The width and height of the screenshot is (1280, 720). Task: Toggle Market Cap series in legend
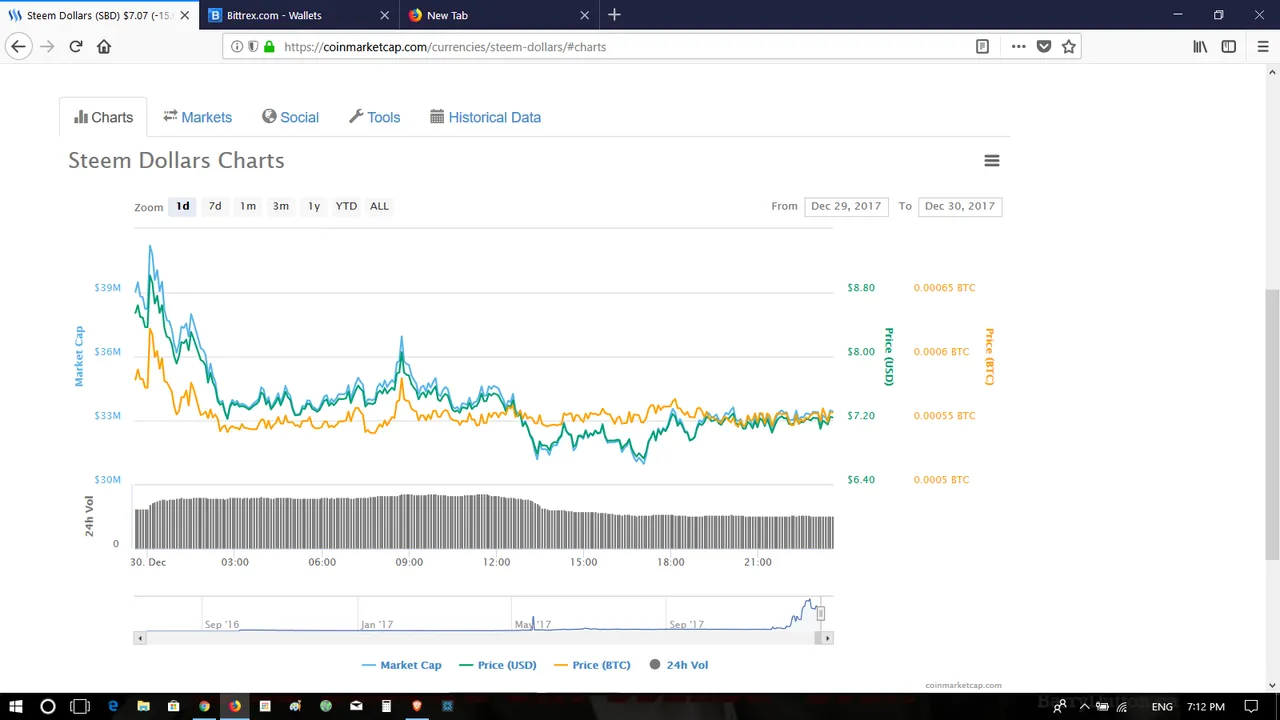pyautogui.click(x=401, y=665)
